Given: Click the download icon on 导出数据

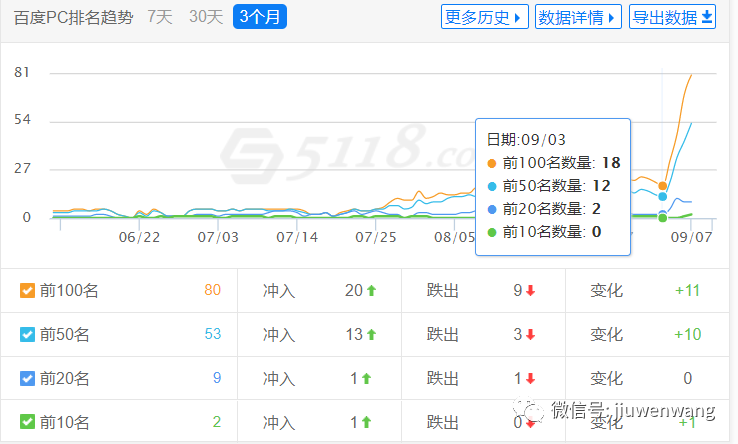Looking at the screenshot, I should pyautogui.click(x=708, y=17).
